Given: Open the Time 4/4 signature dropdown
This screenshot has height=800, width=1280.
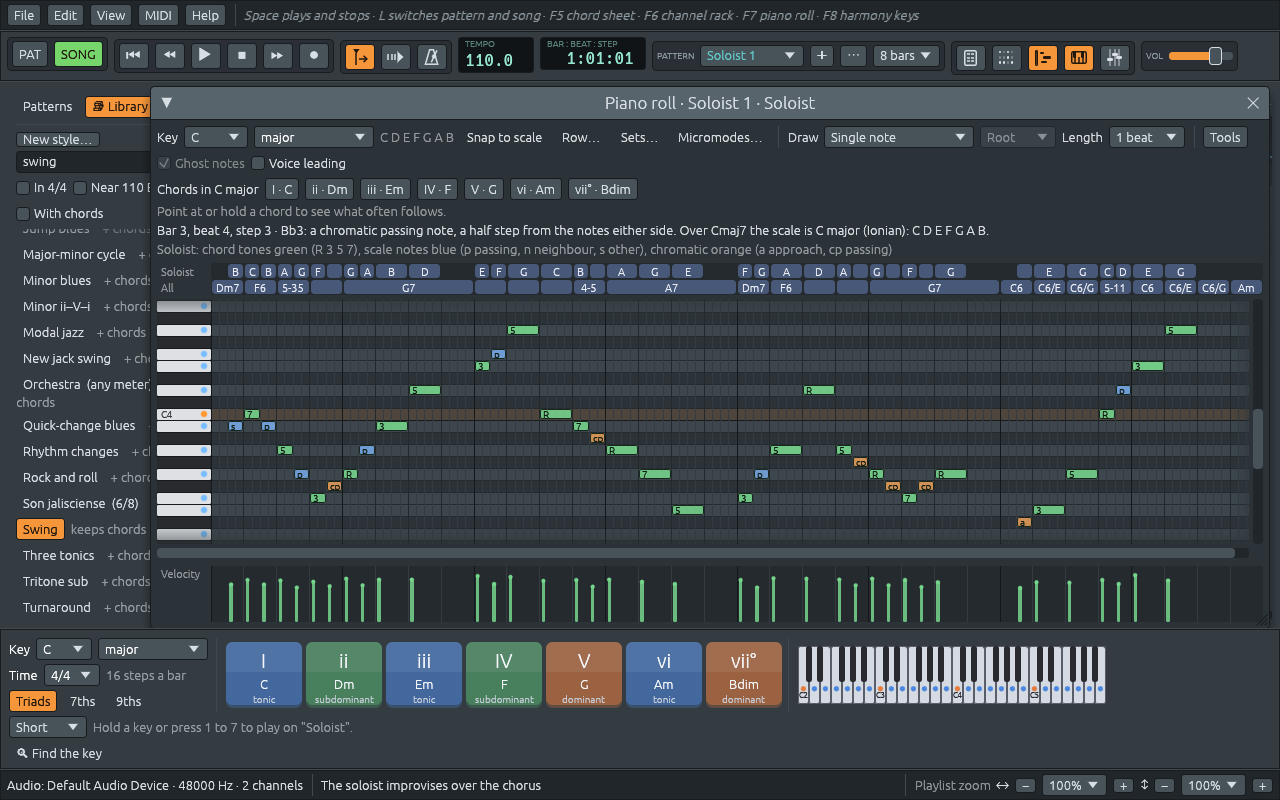Looking at the screenshot, I should 72,675.
